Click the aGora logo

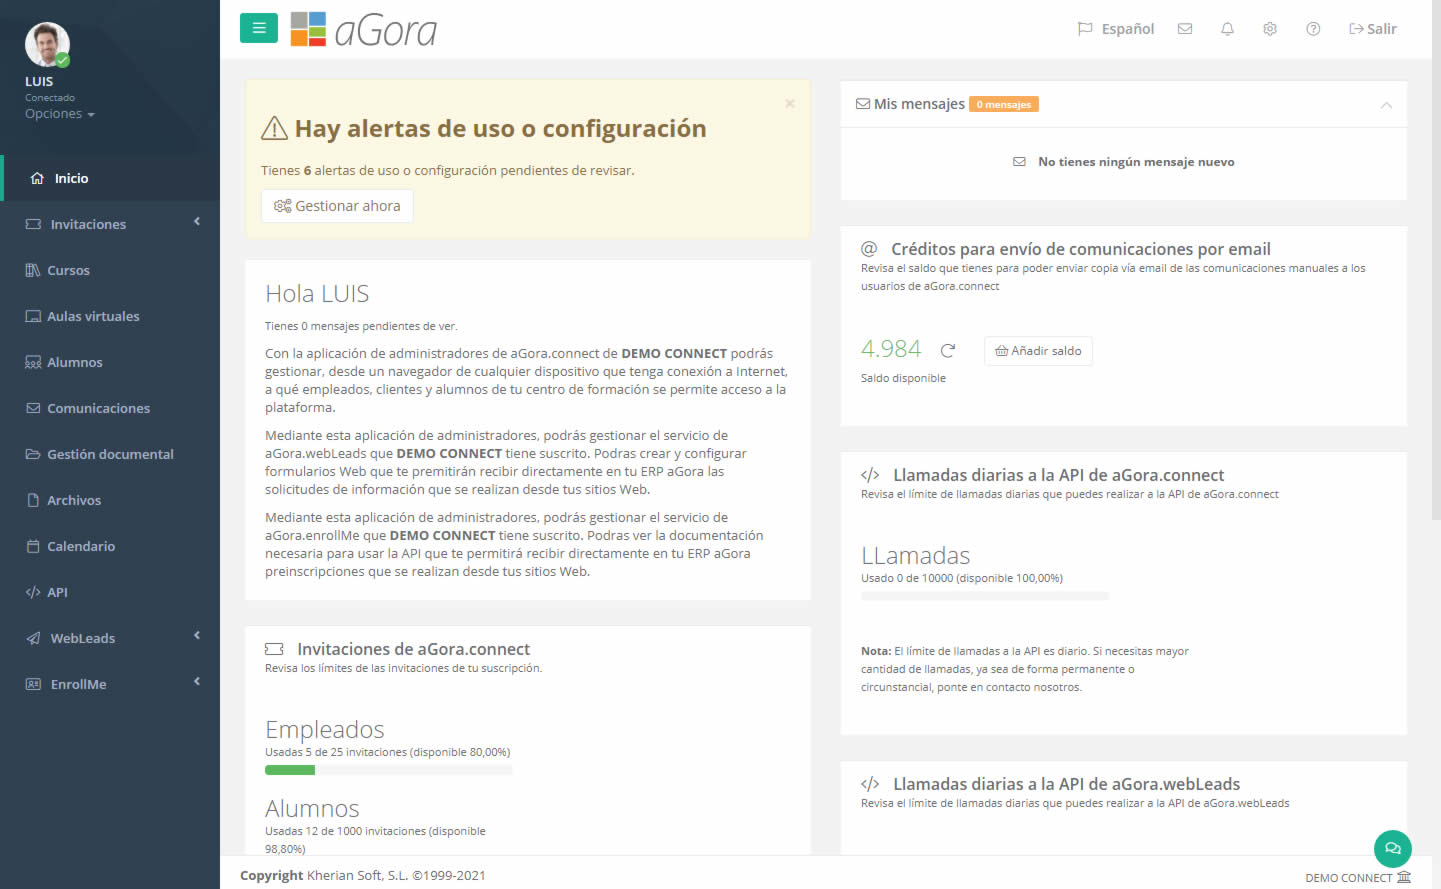[364, 30]
